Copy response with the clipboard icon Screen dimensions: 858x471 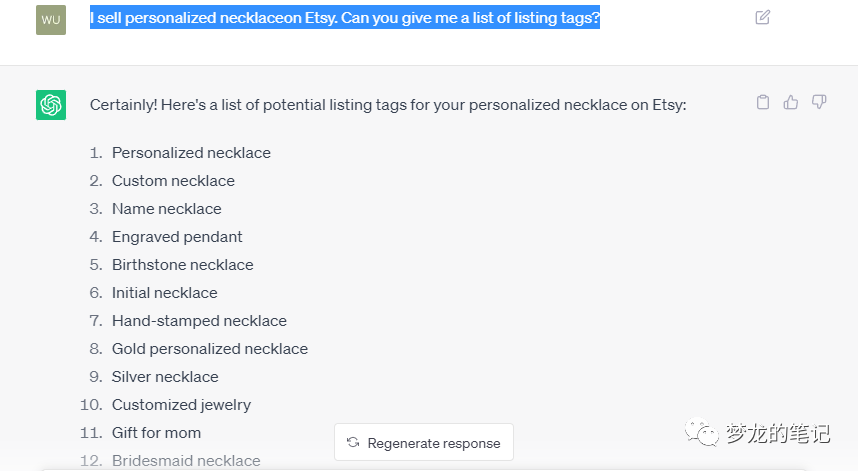763,102
